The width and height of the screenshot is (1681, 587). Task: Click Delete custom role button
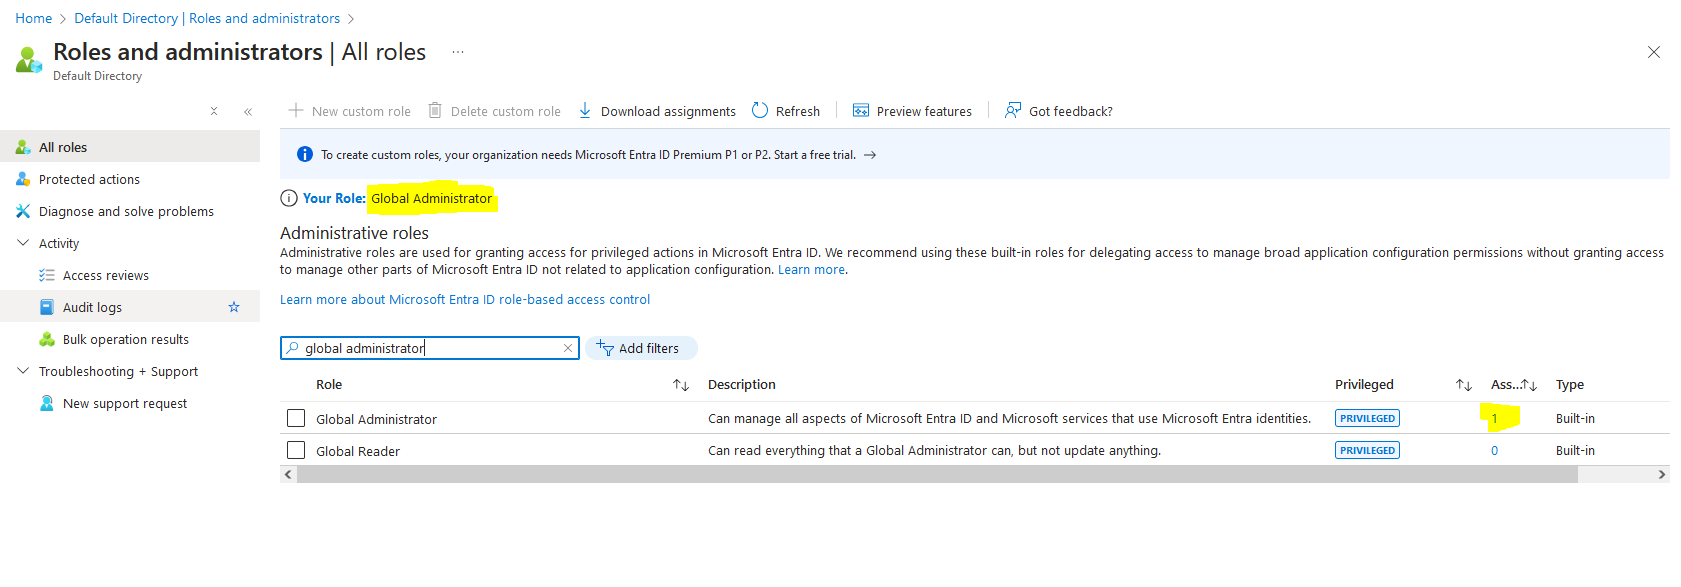click(x=494, y=111)
